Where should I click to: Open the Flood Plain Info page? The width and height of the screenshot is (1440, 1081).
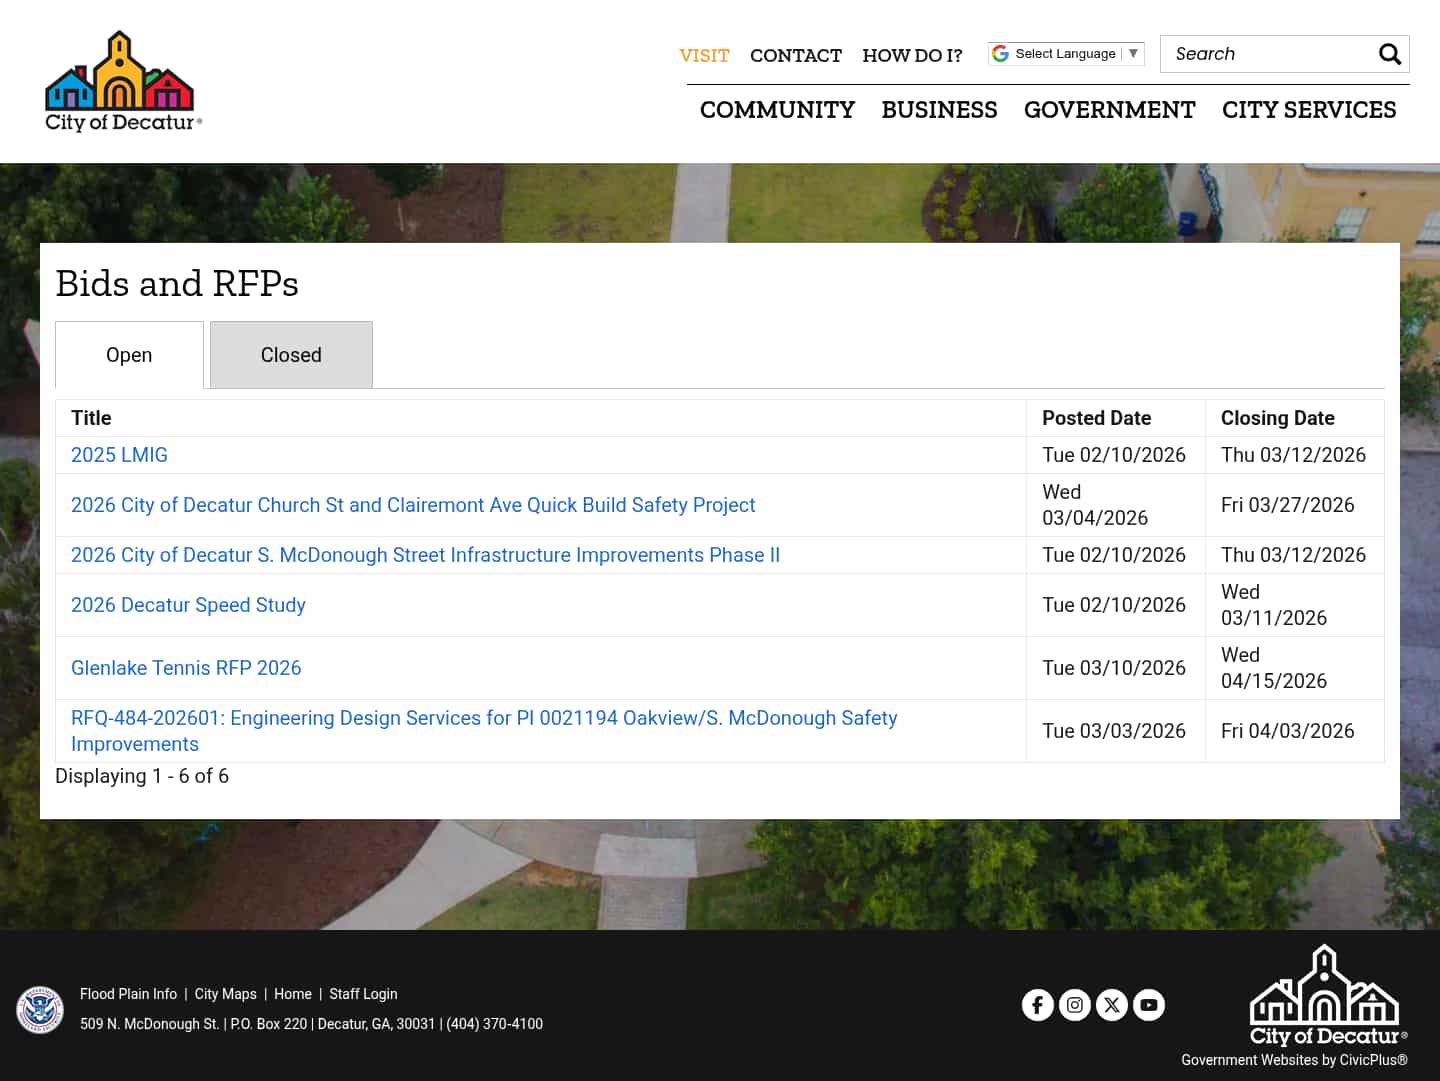128,994
